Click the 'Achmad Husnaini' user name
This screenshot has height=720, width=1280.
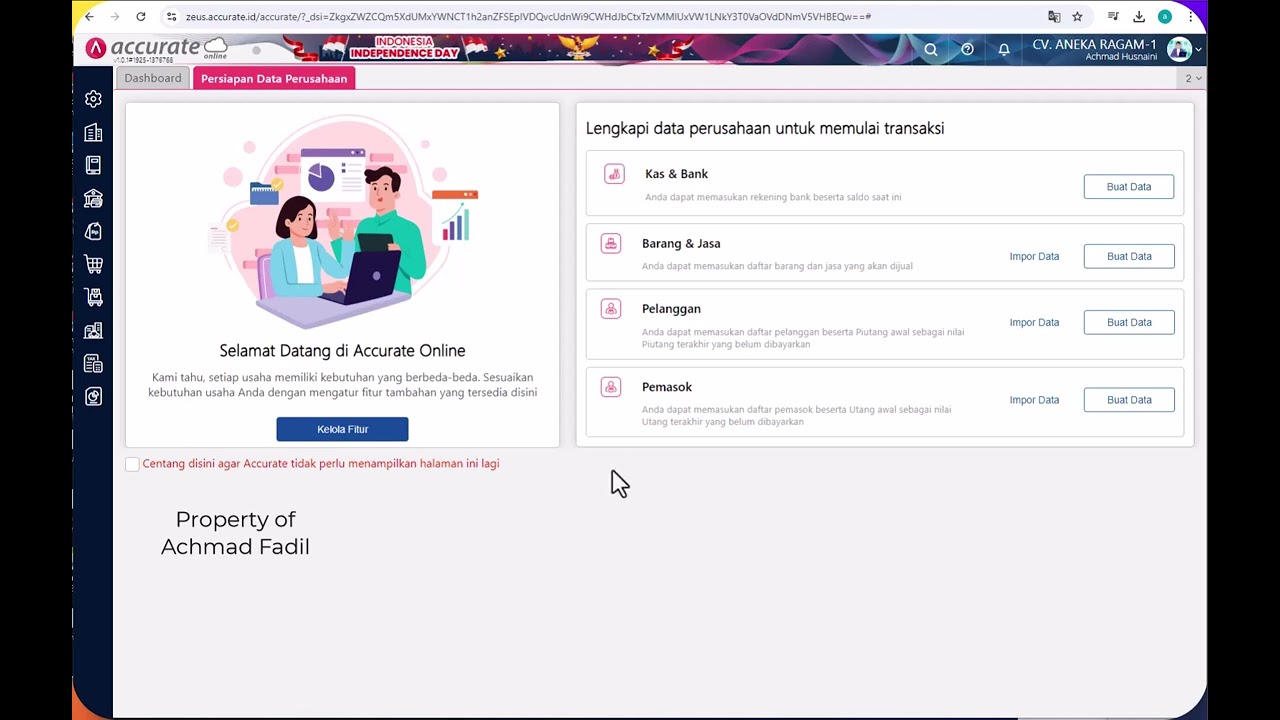click(1121, 57)
